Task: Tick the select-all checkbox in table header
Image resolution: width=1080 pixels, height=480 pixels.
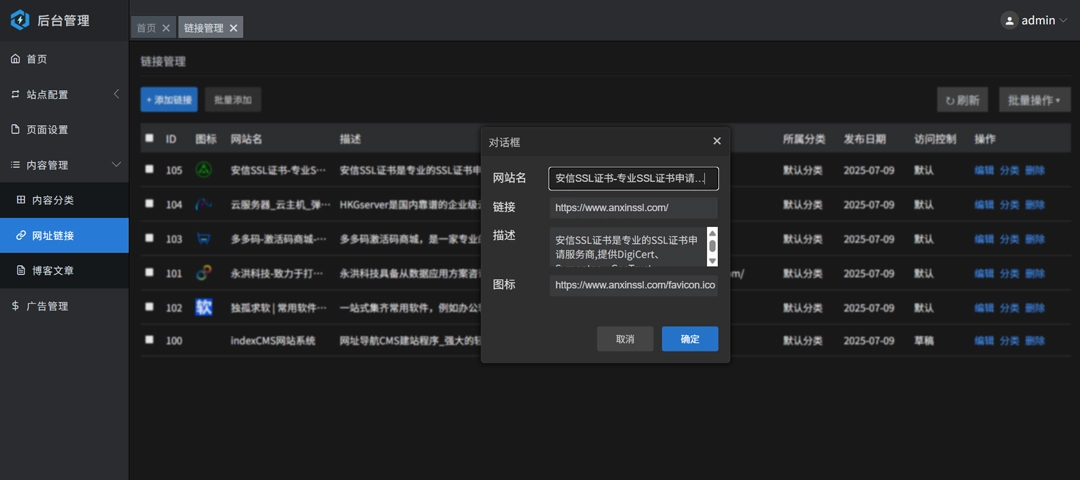Action: pyautogui.click(x=149, y=138)
